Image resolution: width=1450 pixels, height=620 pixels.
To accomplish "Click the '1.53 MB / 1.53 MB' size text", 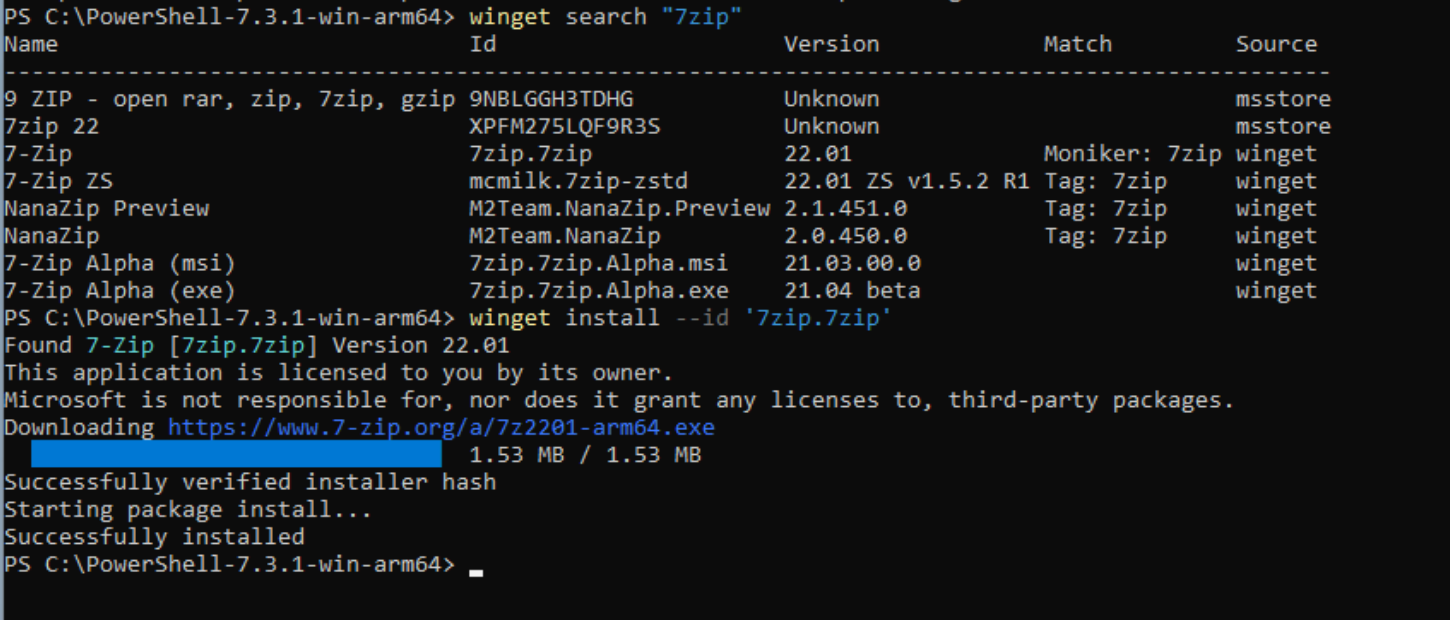I will [x=585, y=455].
